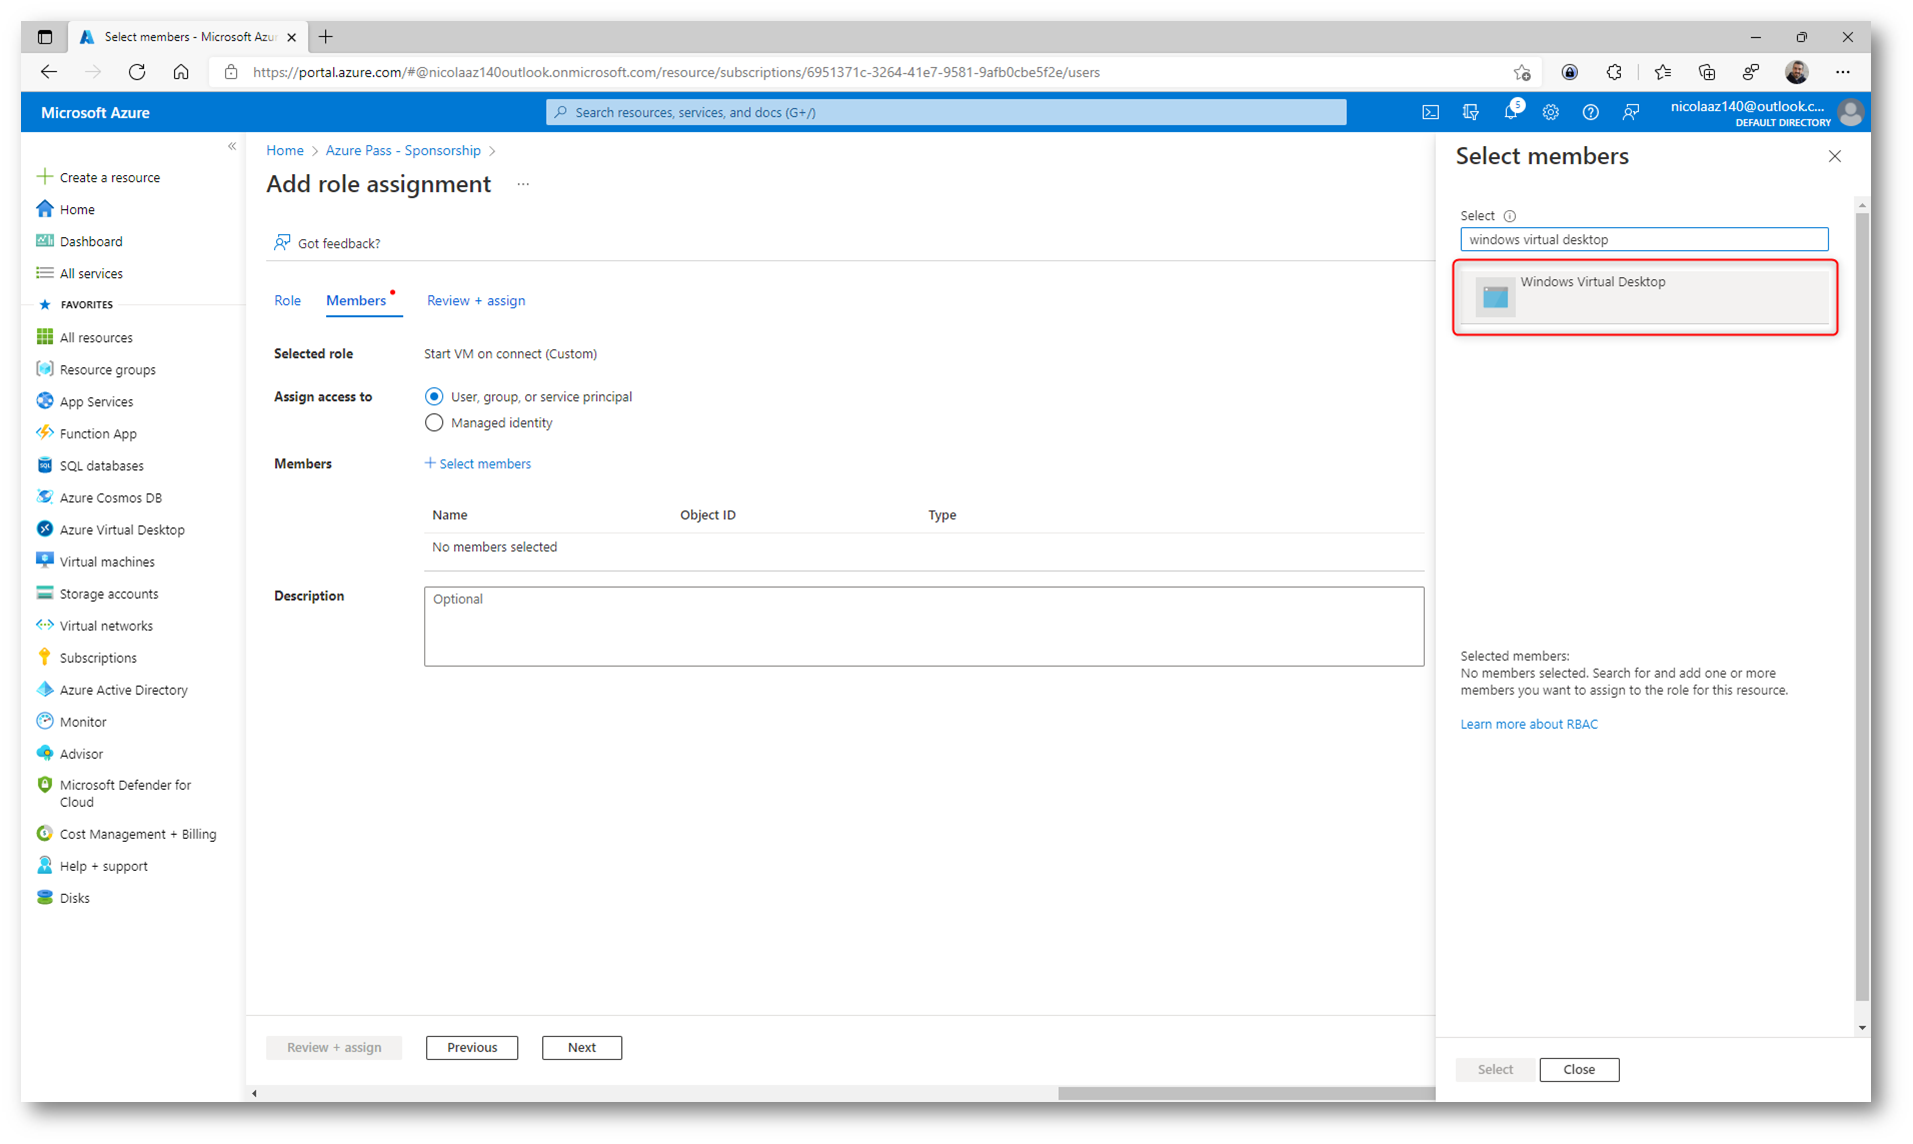Click the Resource groups icon

[44, 369]
